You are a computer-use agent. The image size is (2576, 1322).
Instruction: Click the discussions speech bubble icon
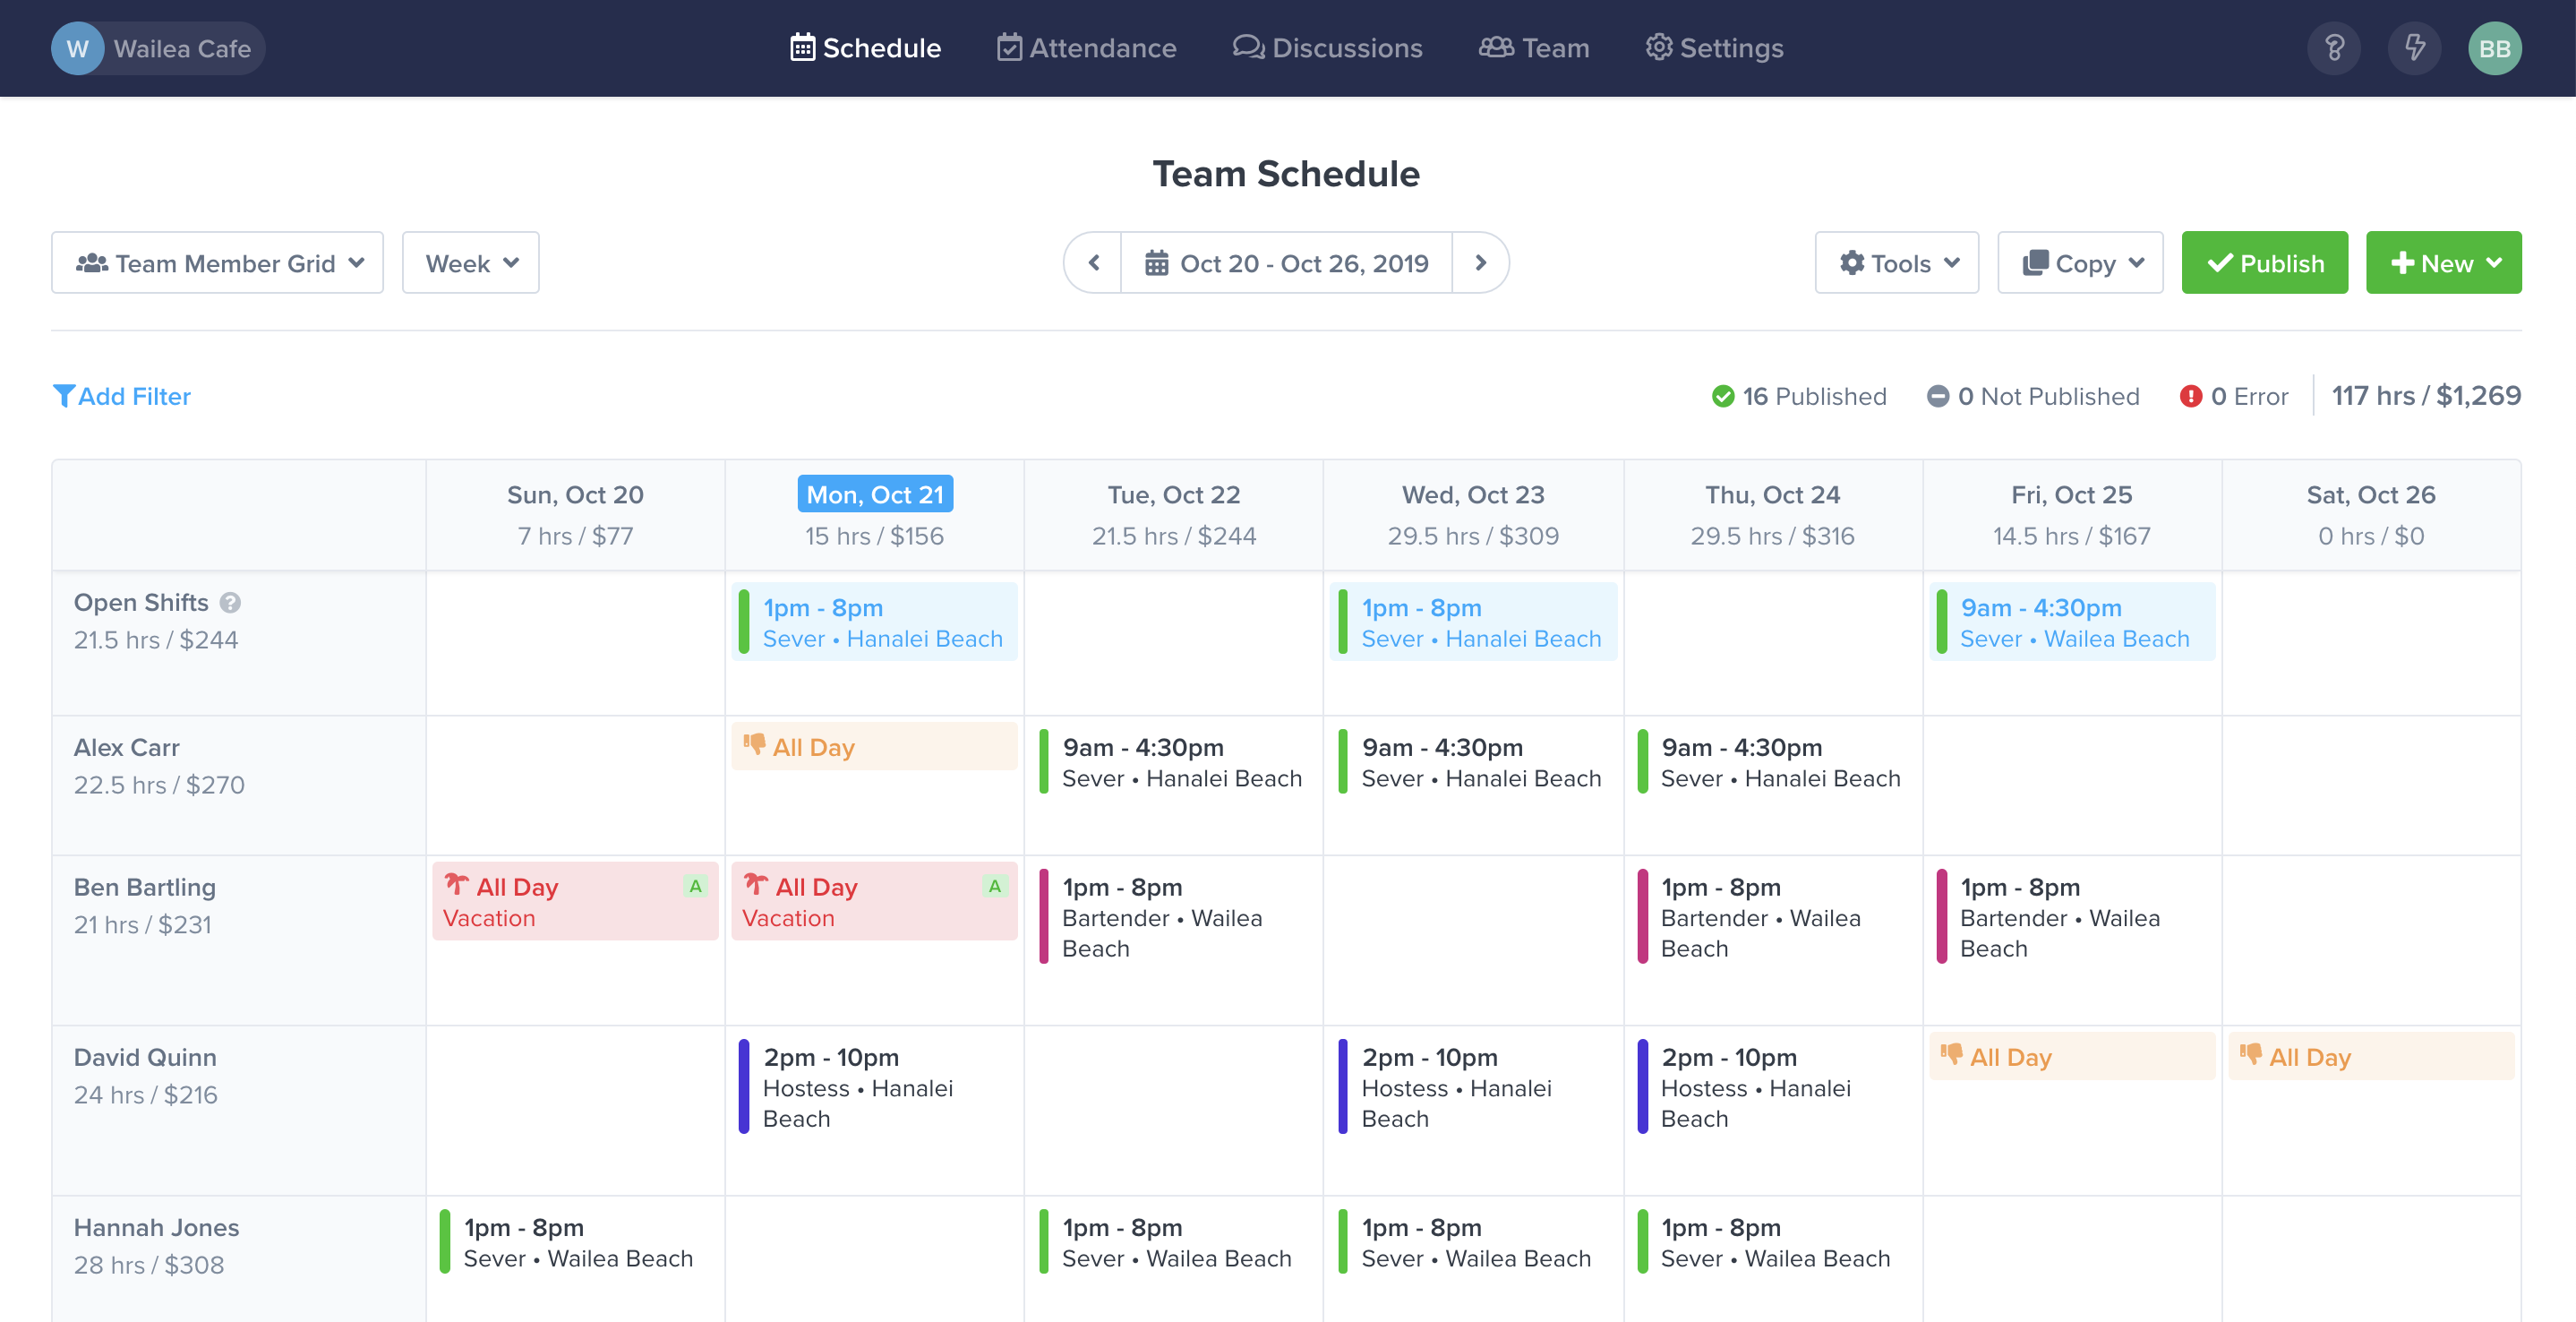pos(1245,46)
